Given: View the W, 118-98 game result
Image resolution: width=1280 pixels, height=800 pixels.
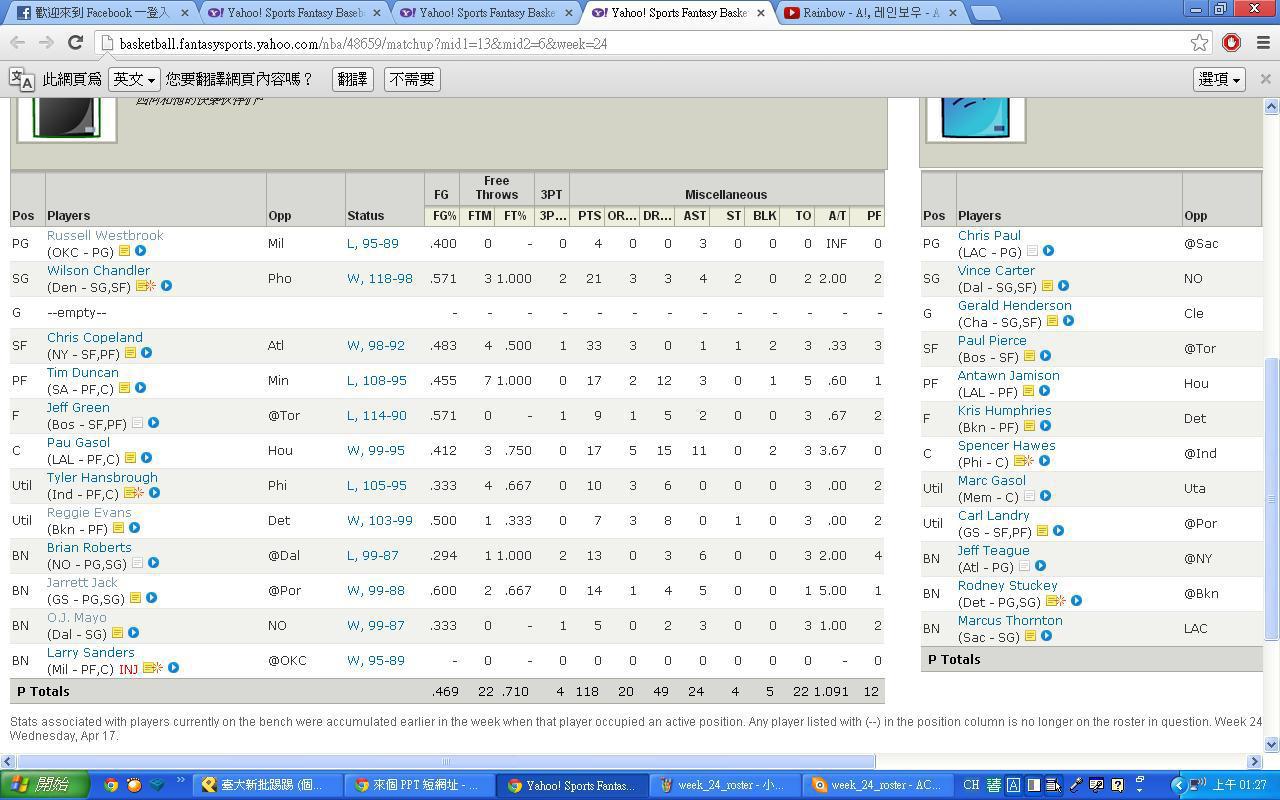Looking at the screenshot, I should tap(380, 279).
